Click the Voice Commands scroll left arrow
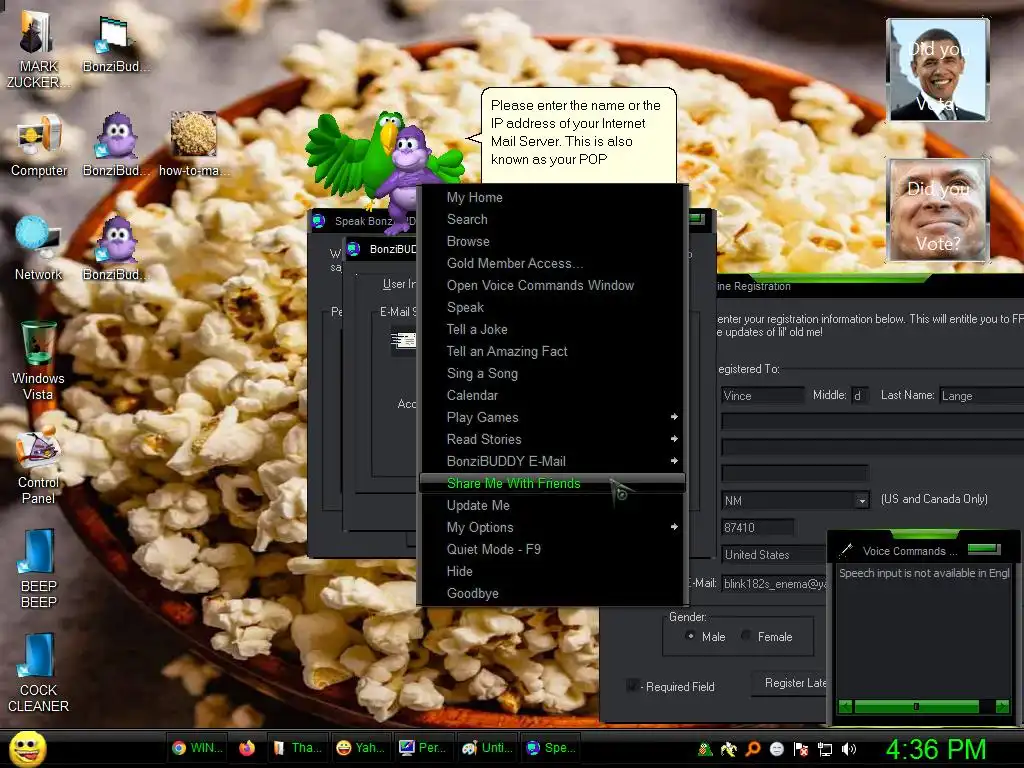 (x=845, y=706)
